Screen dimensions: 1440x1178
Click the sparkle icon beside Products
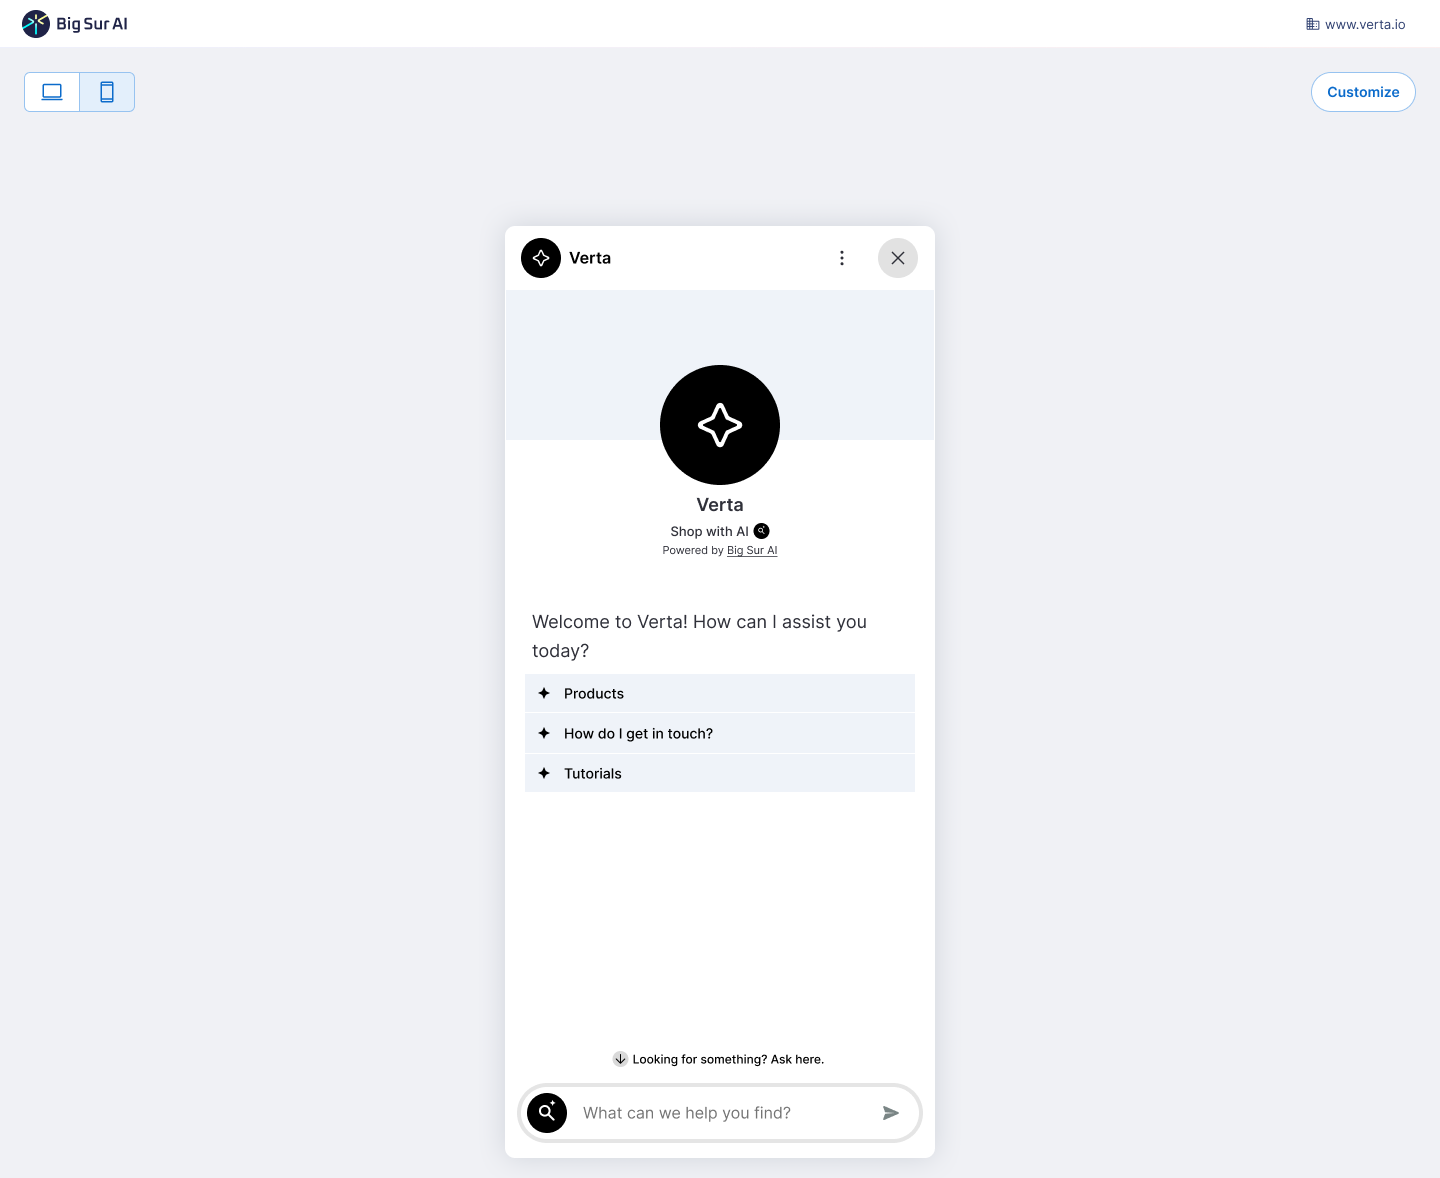click(x=544, y=693)
